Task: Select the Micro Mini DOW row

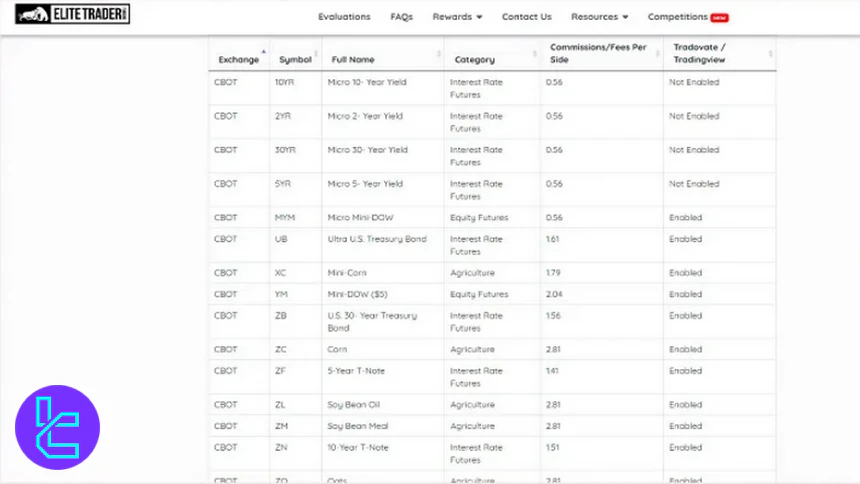Action: click(491, 217)
